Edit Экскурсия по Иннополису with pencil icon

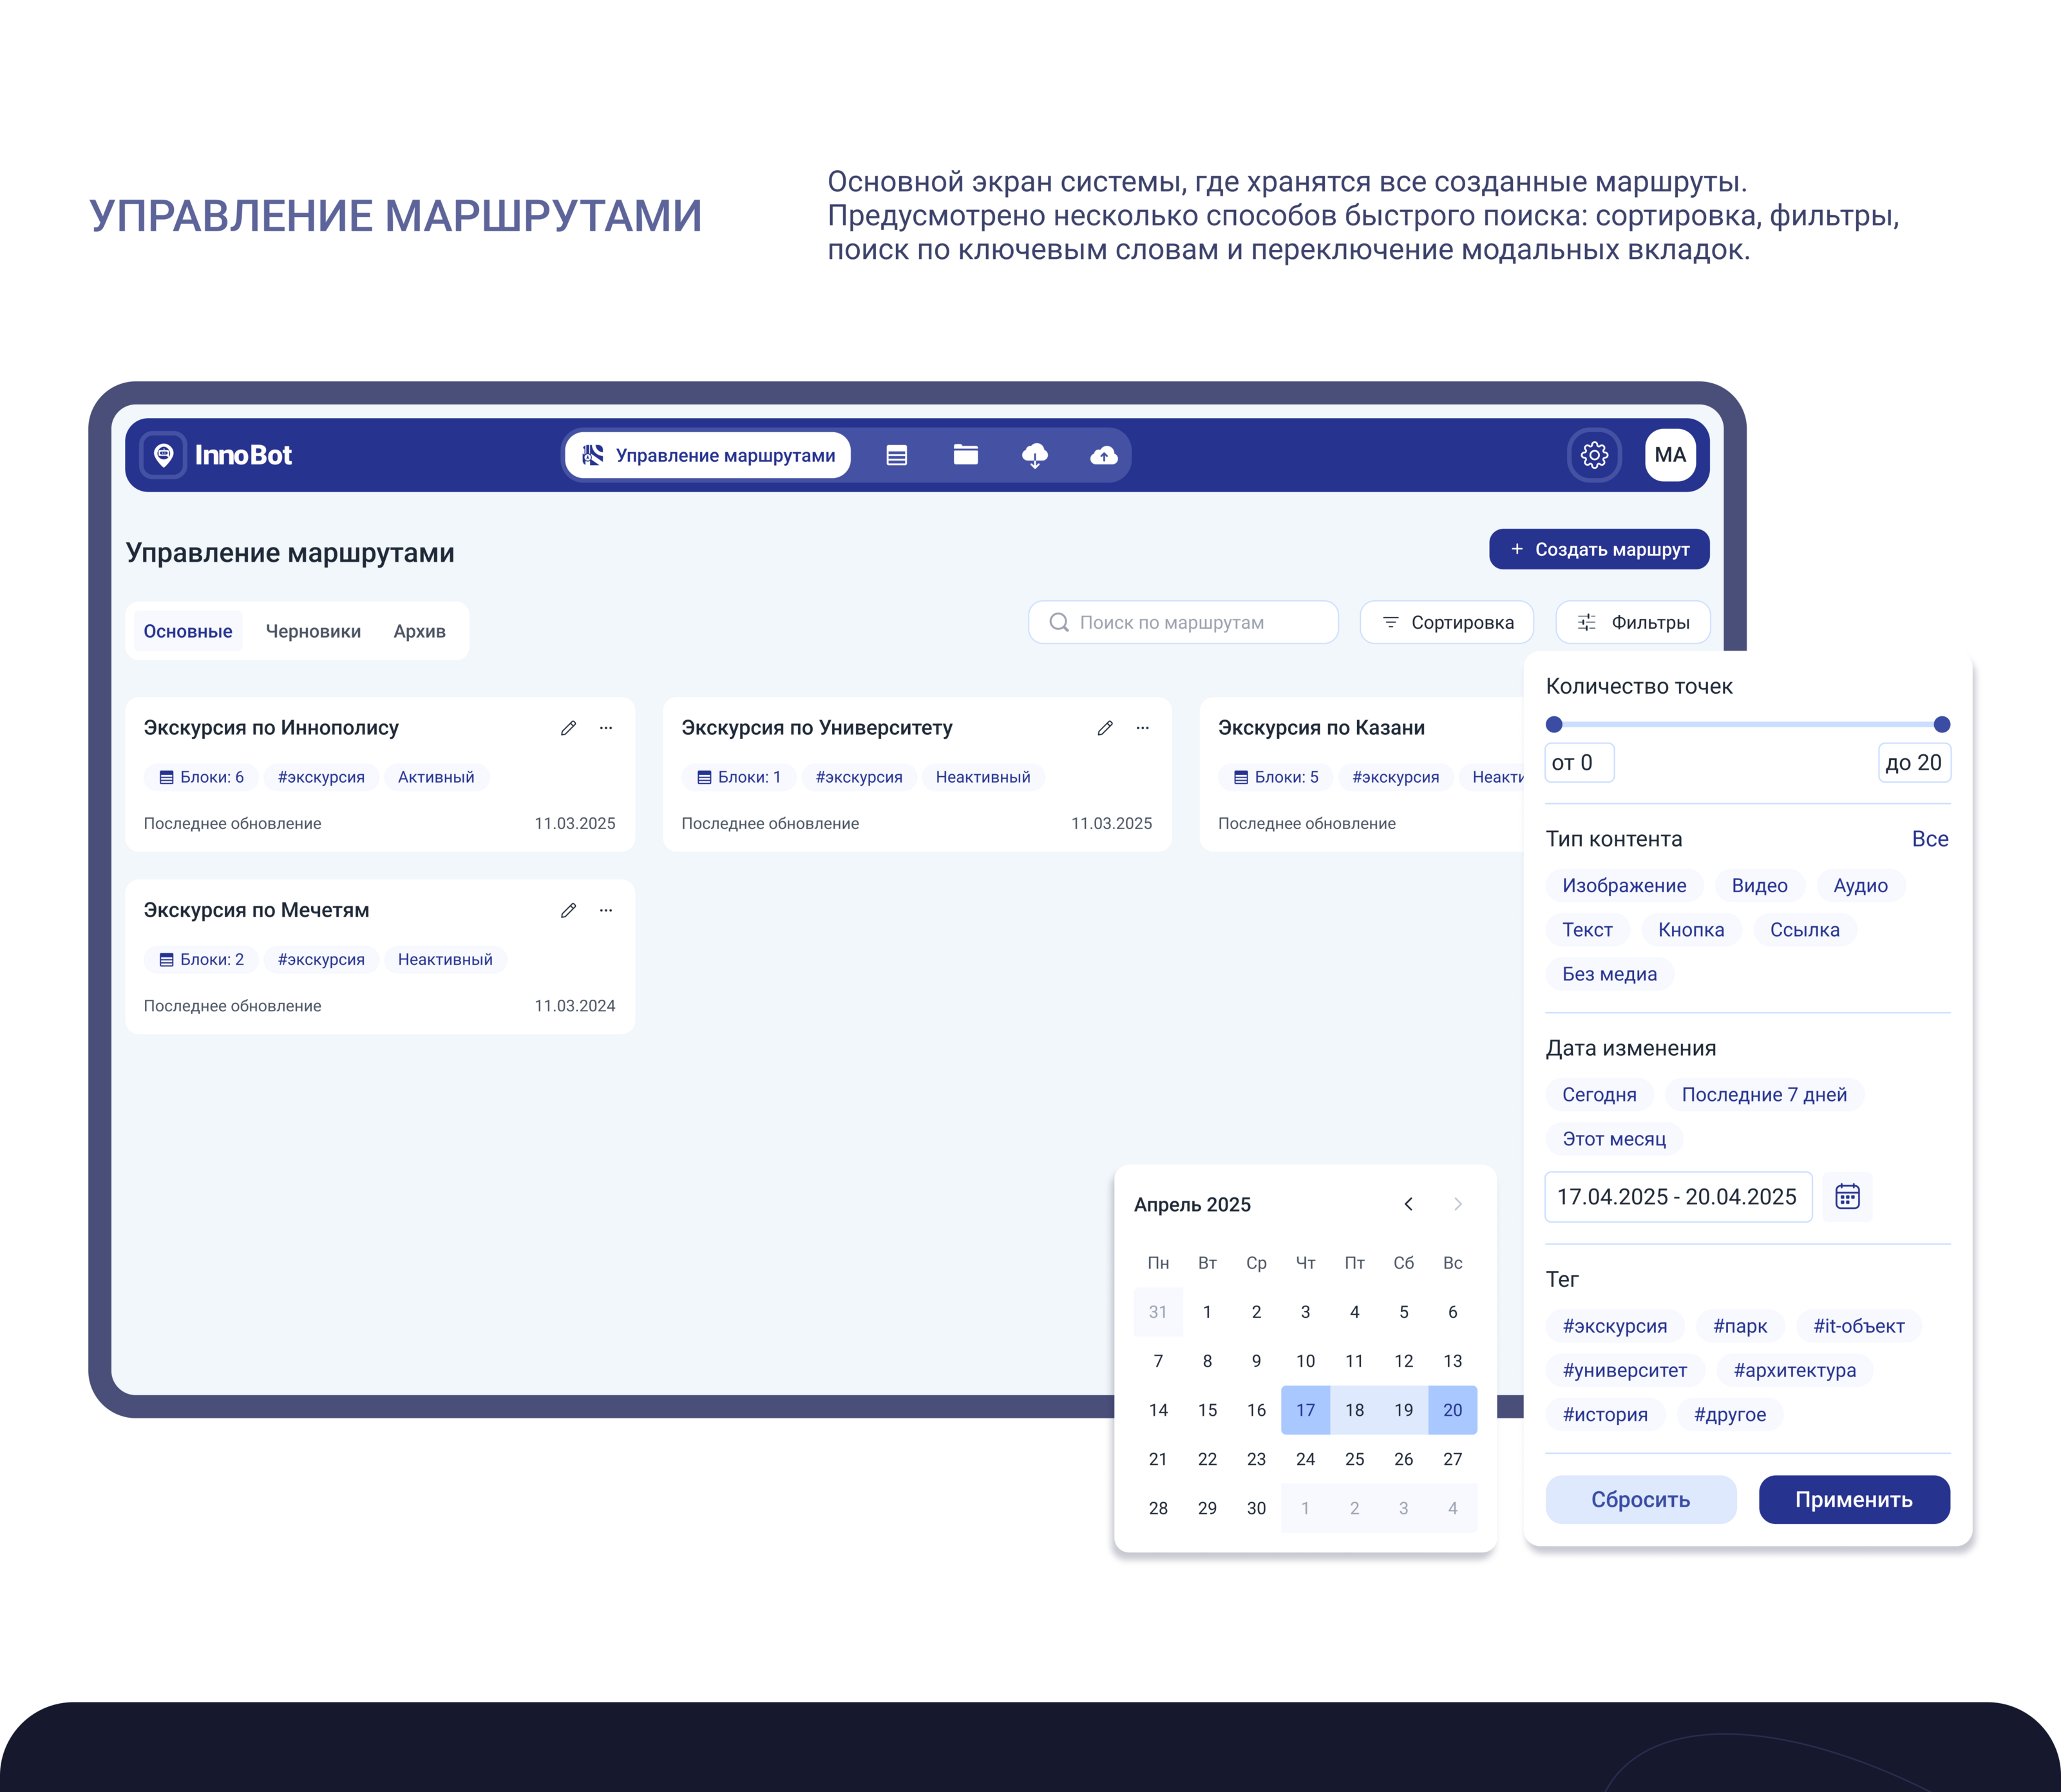[568, 728]
